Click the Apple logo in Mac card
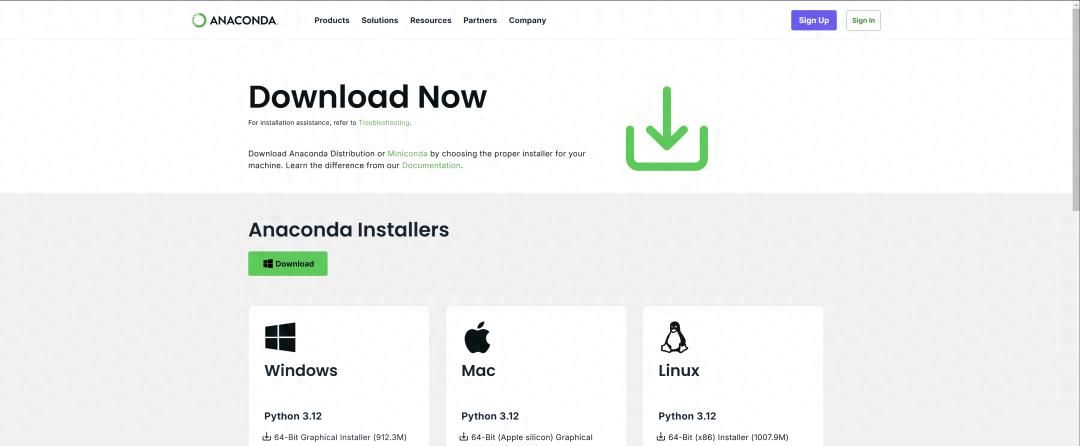This screenshot has height=446, width=1080. pos(477,337)
